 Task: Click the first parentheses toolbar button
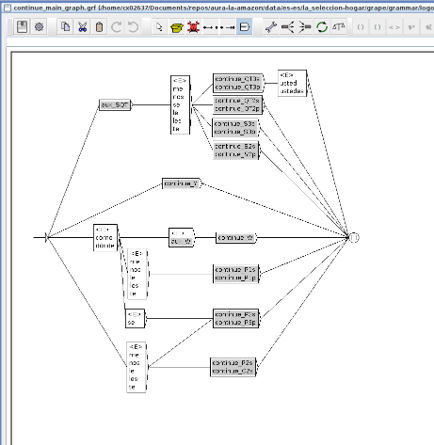[360, 27]
